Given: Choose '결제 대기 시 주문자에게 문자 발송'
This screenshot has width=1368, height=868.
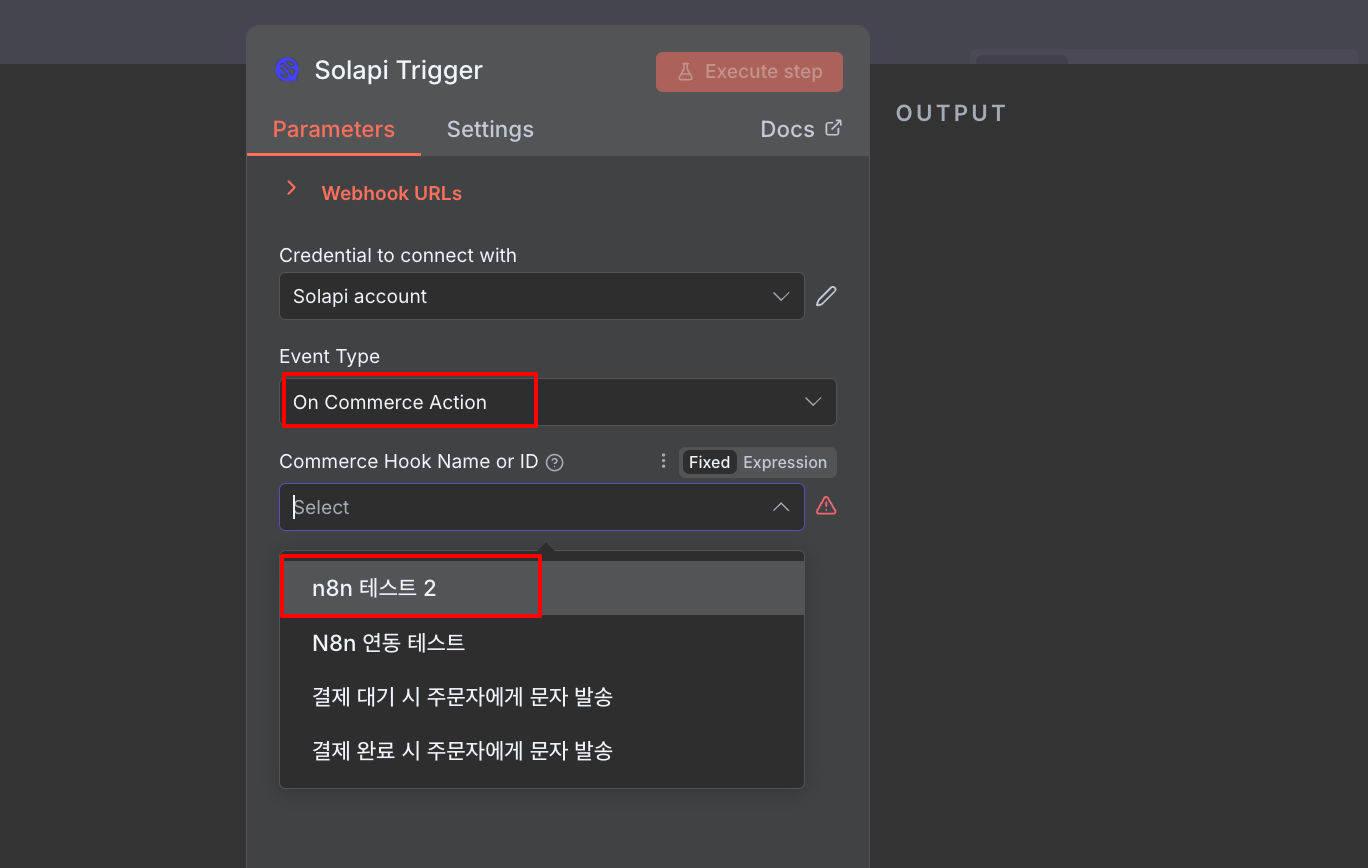Looking at the screenshot, I should (462, 696).
